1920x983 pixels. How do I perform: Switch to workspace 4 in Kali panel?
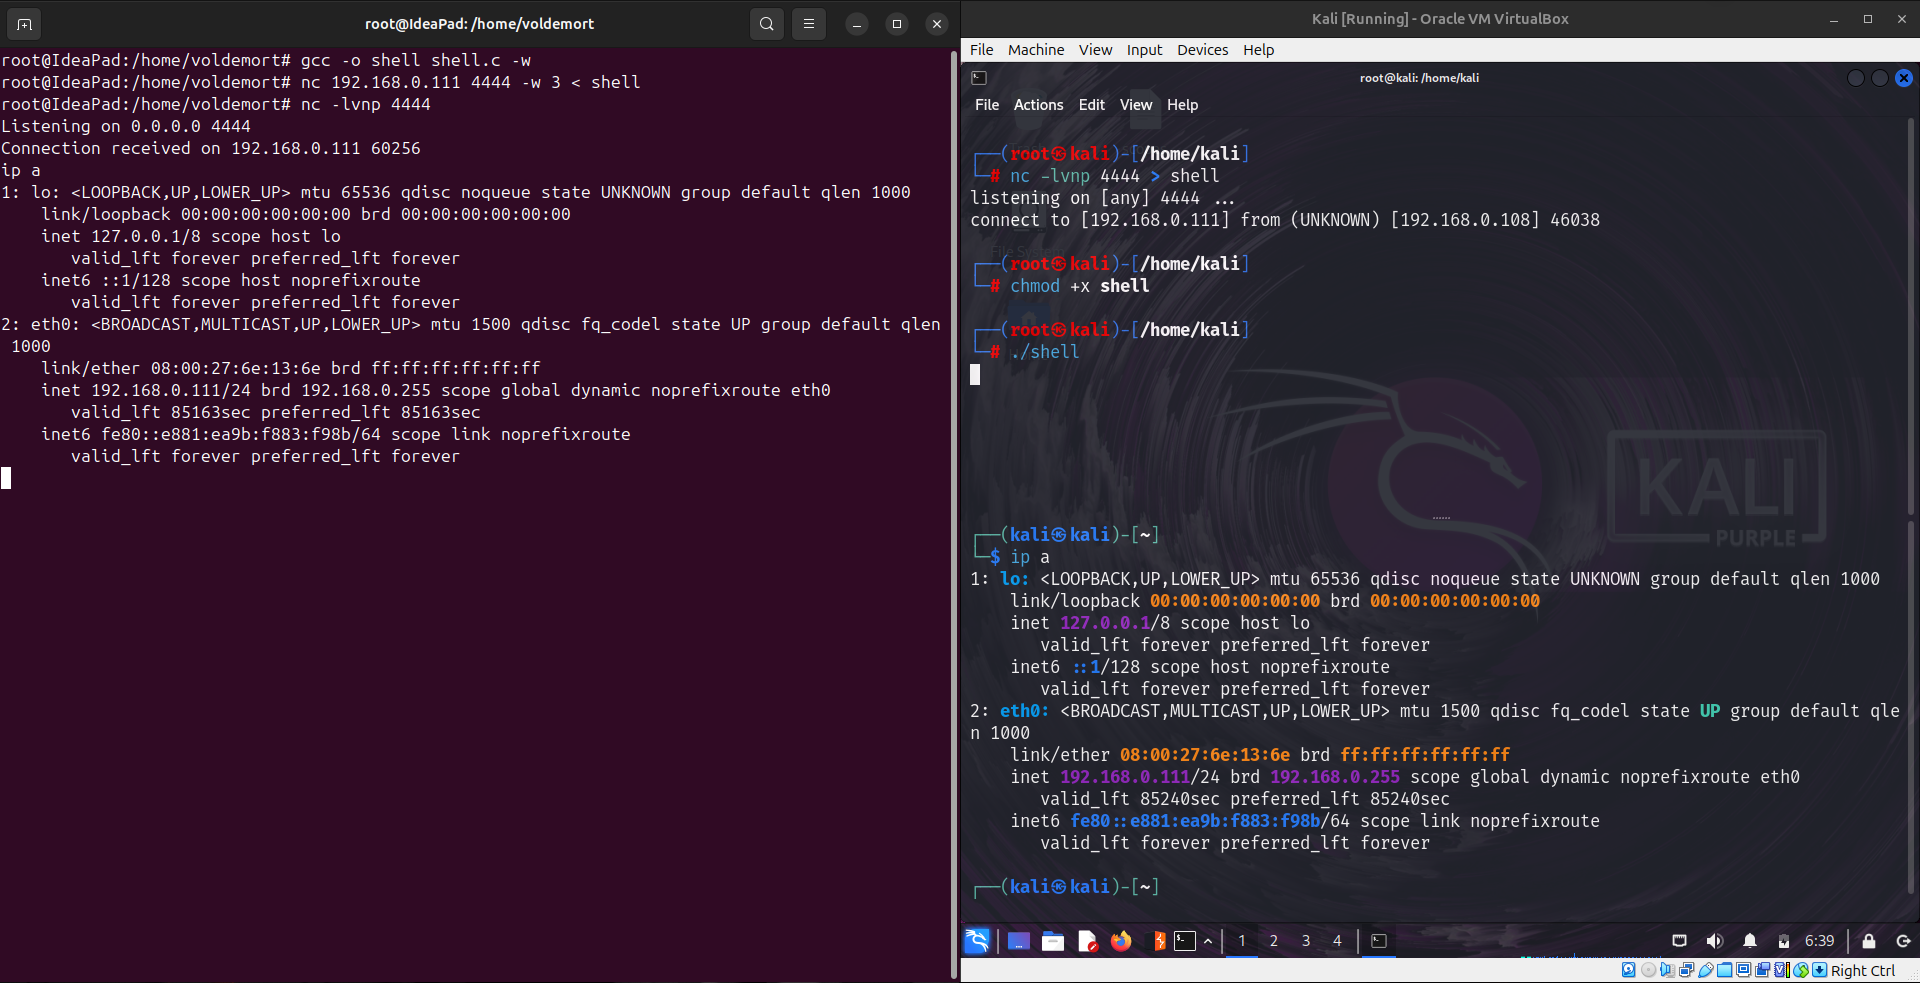pyautogui.click(x=1337, y=941)
